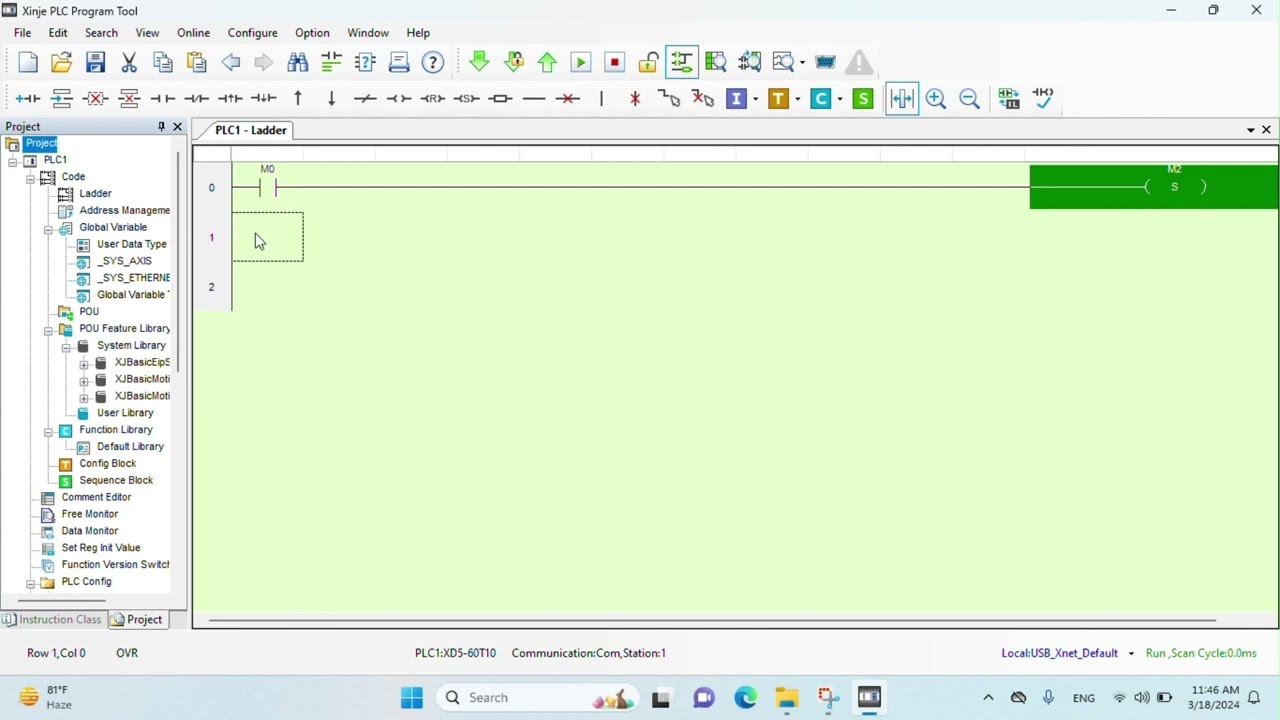1280x720 pixels.
Task: Click the green Upload program arrow
Action: tap(547, 62)
